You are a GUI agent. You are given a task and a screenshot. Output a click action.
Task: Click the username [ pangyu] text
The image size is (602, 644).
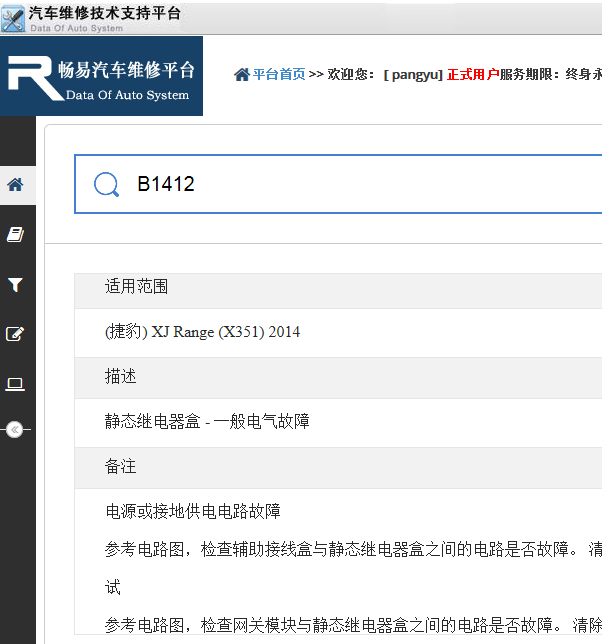pyautogui.click(x=413, y=74)
